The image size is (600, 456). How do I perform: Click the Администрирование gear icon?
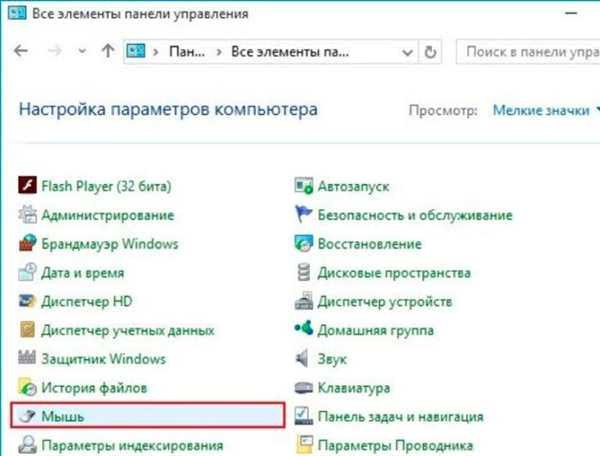pyautogui.click(x=28, y=214)
